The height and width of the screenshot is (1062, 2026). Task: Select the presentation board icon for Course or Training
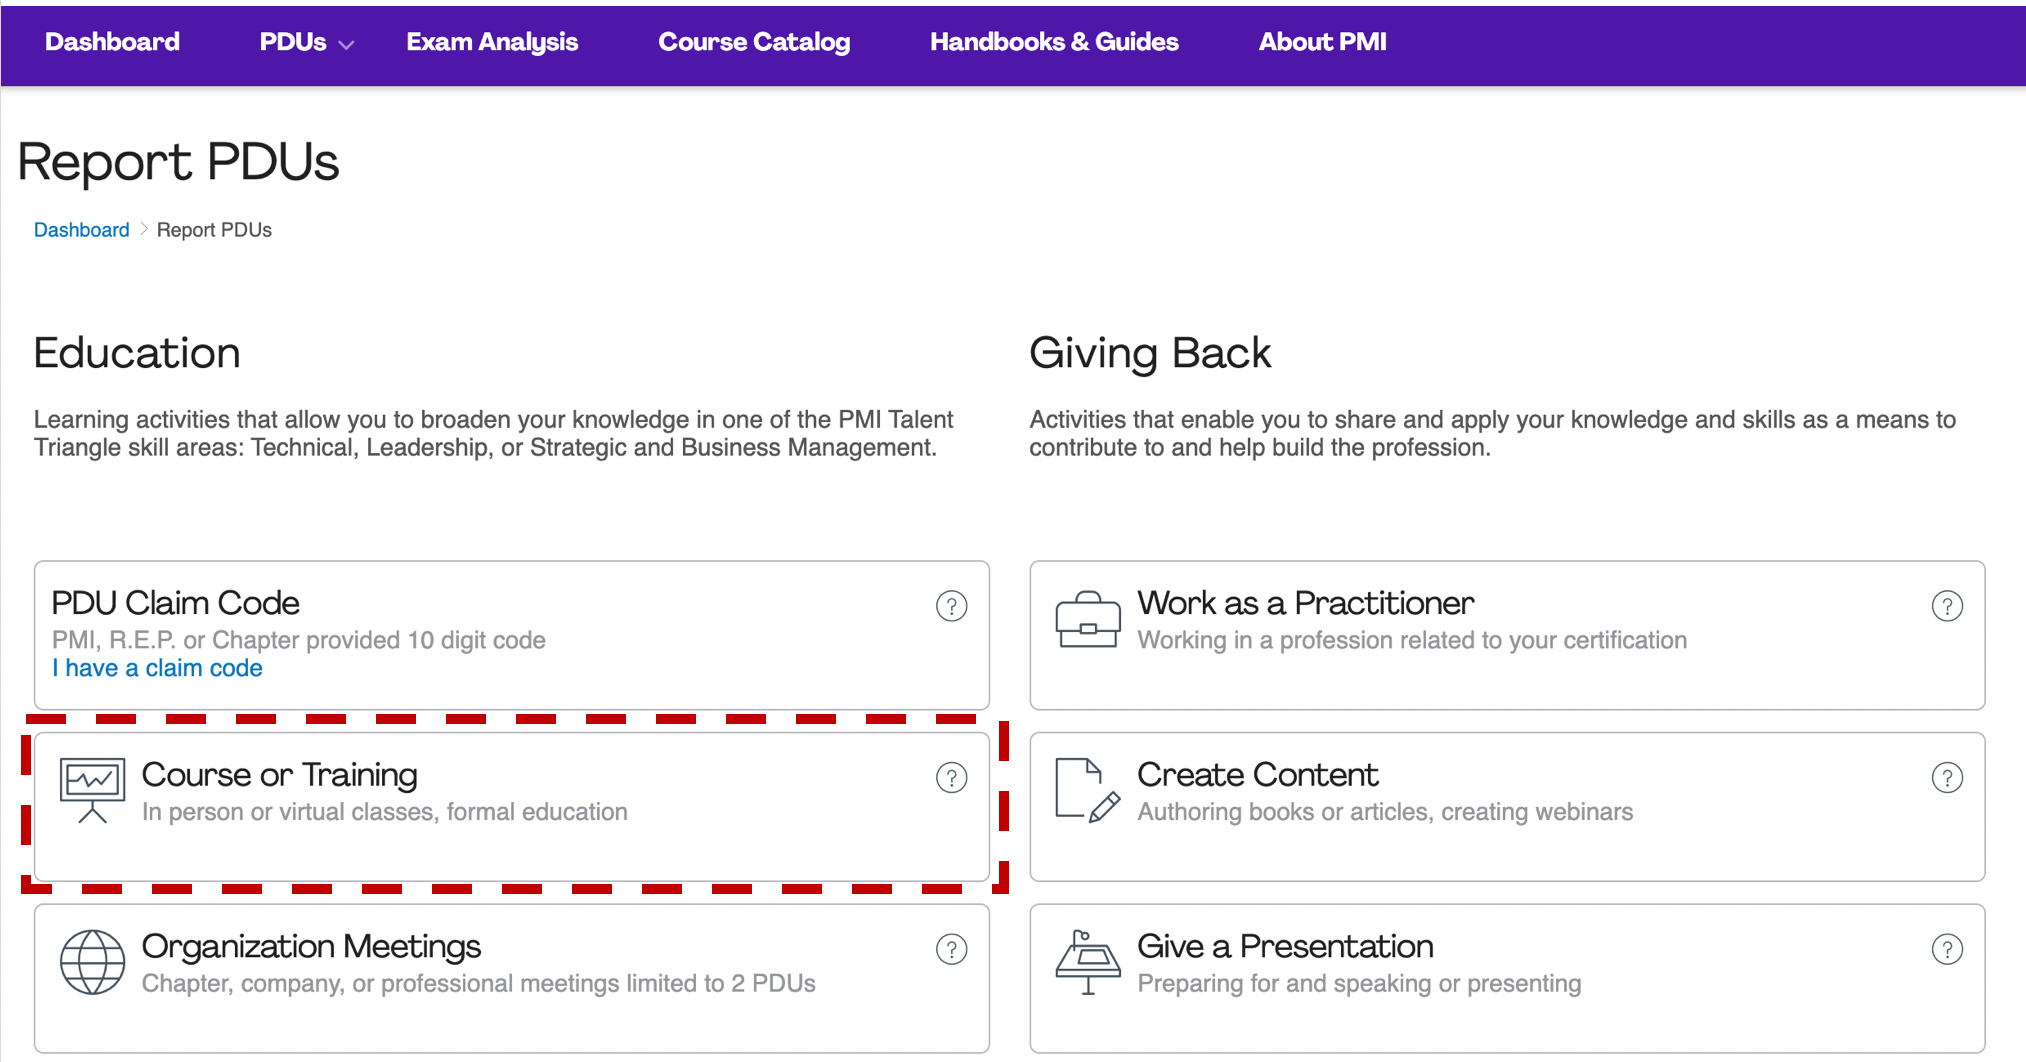pos(92,790)
